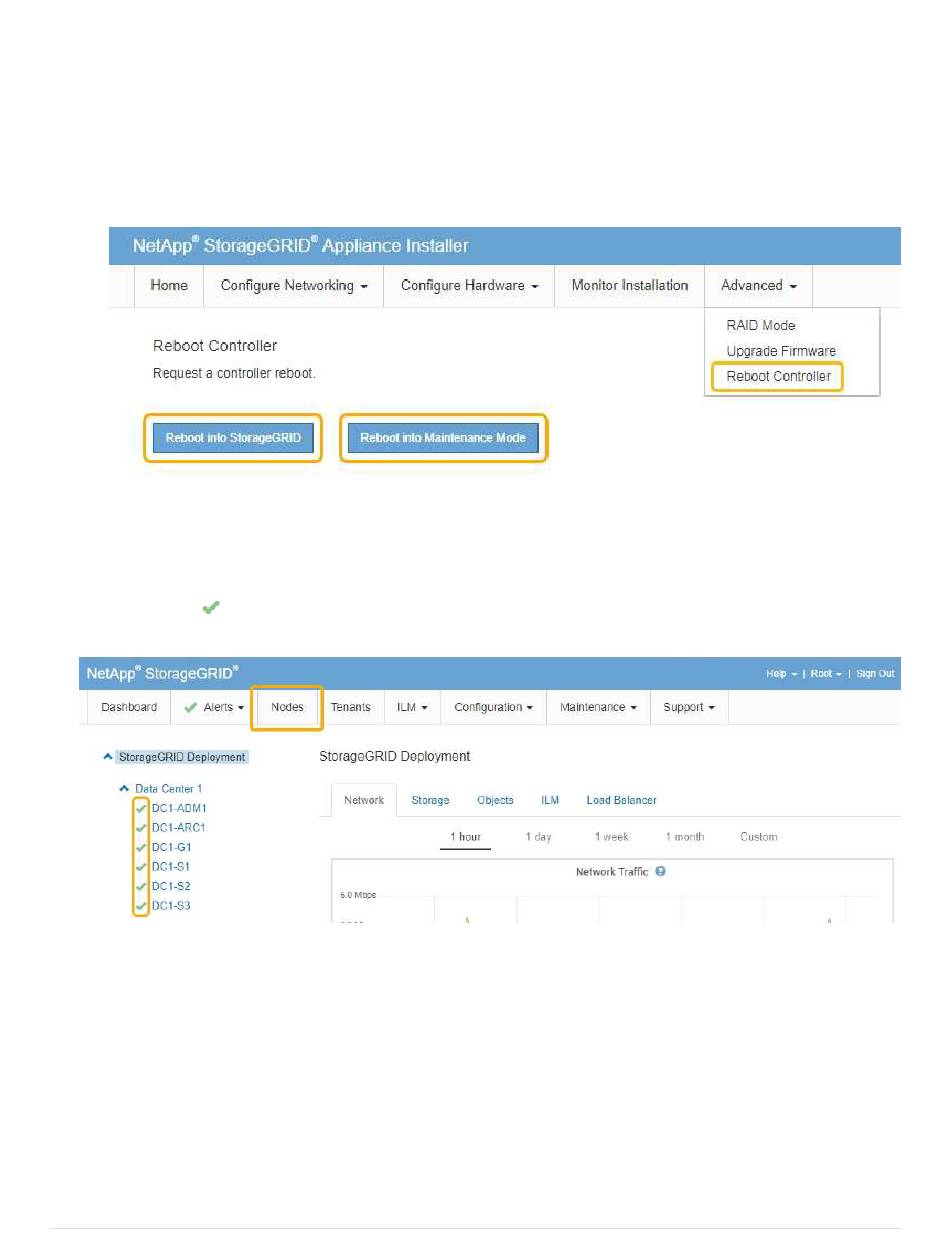This screenshot has width=950, height=1248.
Task: Open the ILM dropdown in the navigation bar
Action: tap(412, 707)
